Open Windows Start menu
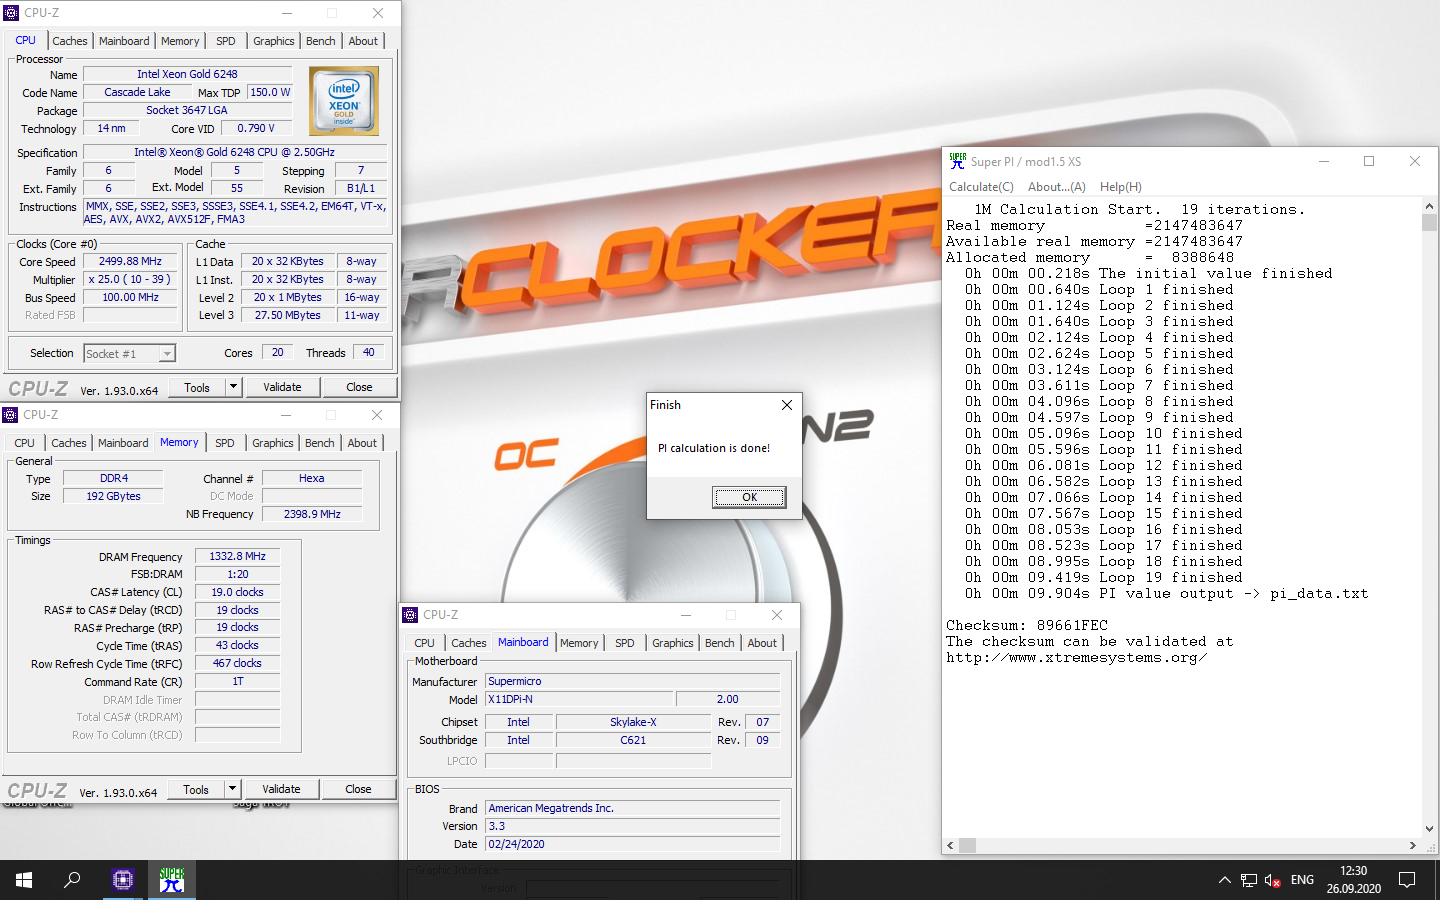The width and height of the screenshot is (1440, 900). (x=24, y=880)
